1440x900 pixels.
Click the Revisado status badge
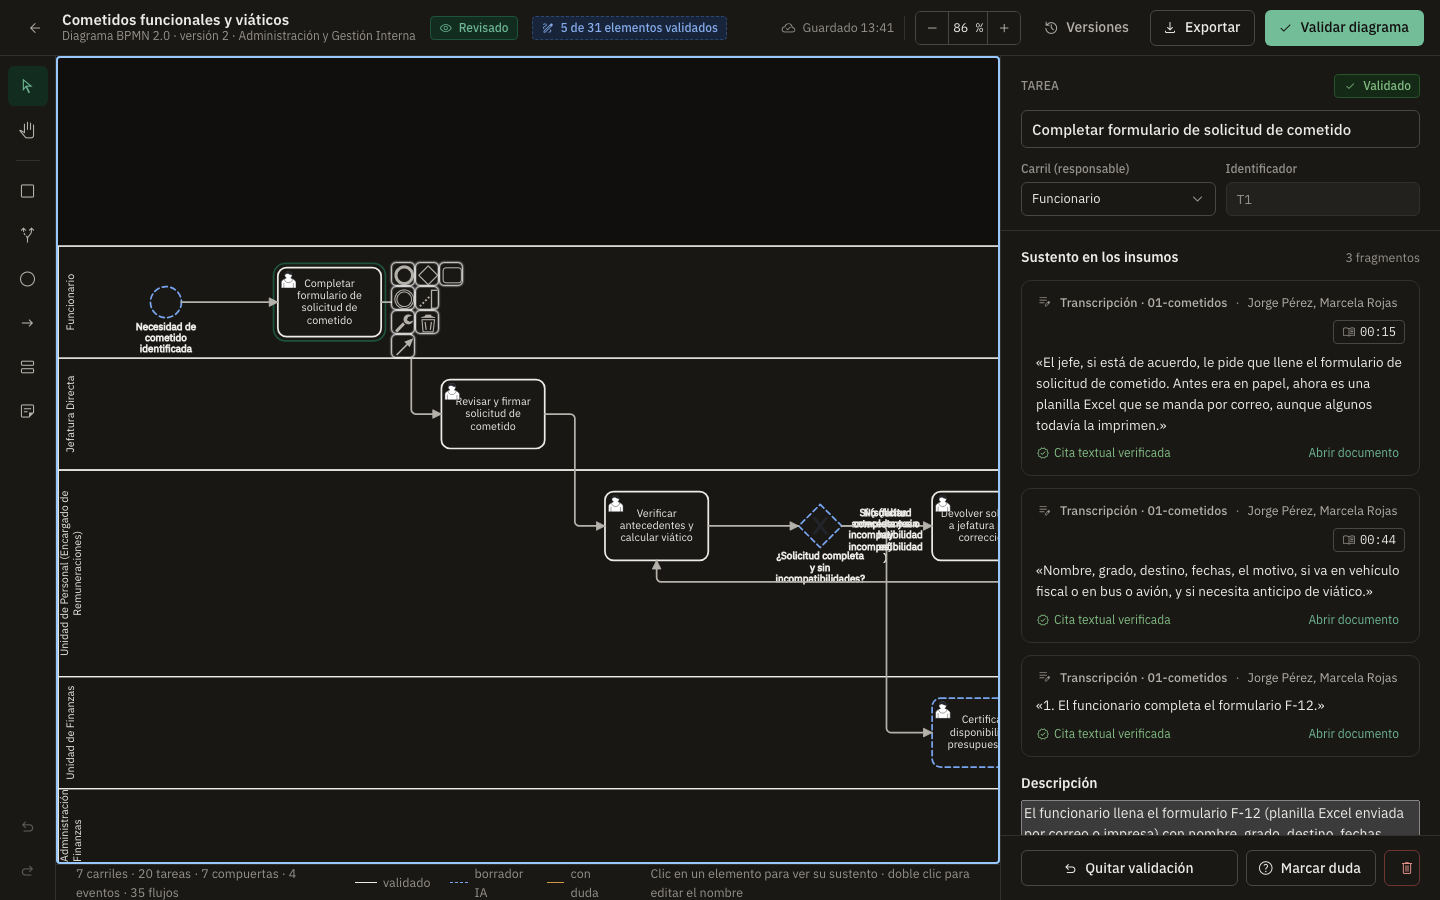click(474, 28)
